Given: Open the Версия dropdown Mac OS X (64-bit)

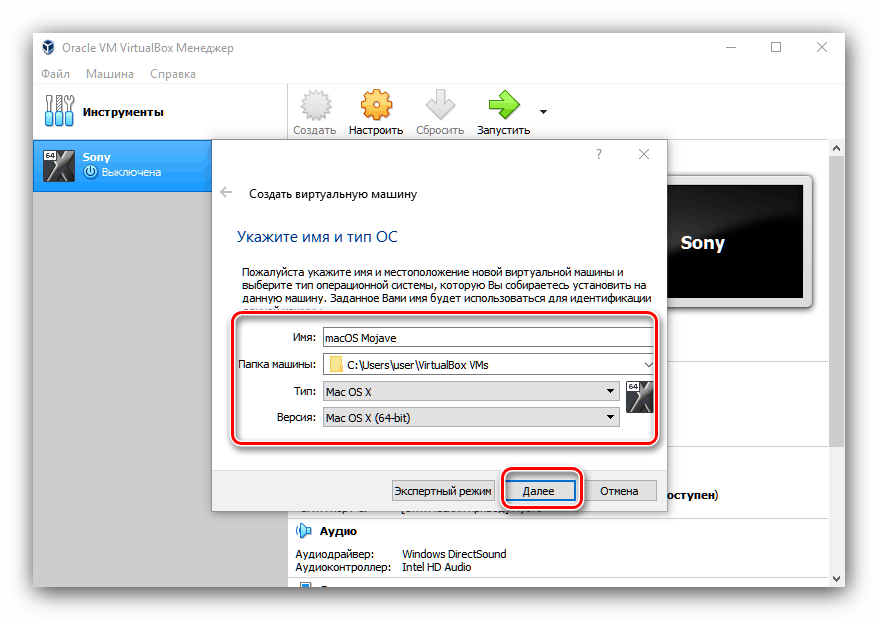Looking at the screenshot, I should pyautogui.click(x=471, y=418).
